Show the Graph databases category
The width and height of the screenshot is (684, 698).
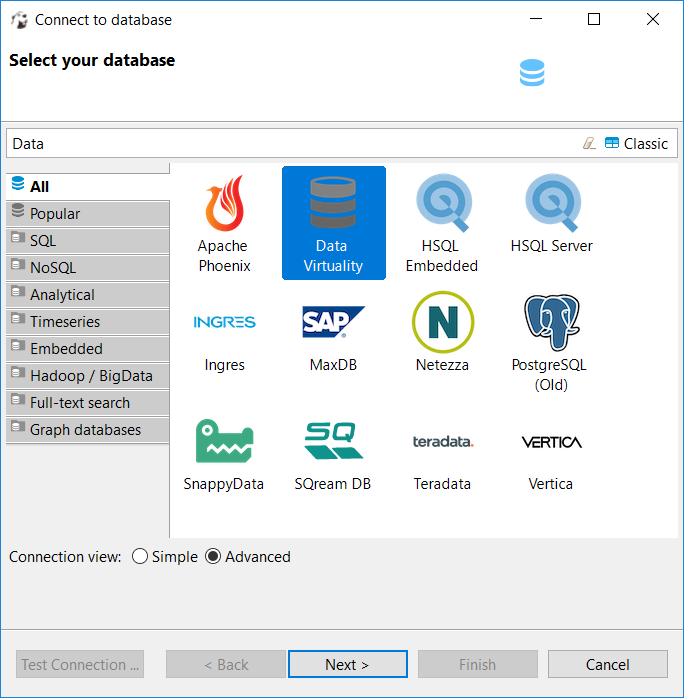88,430
